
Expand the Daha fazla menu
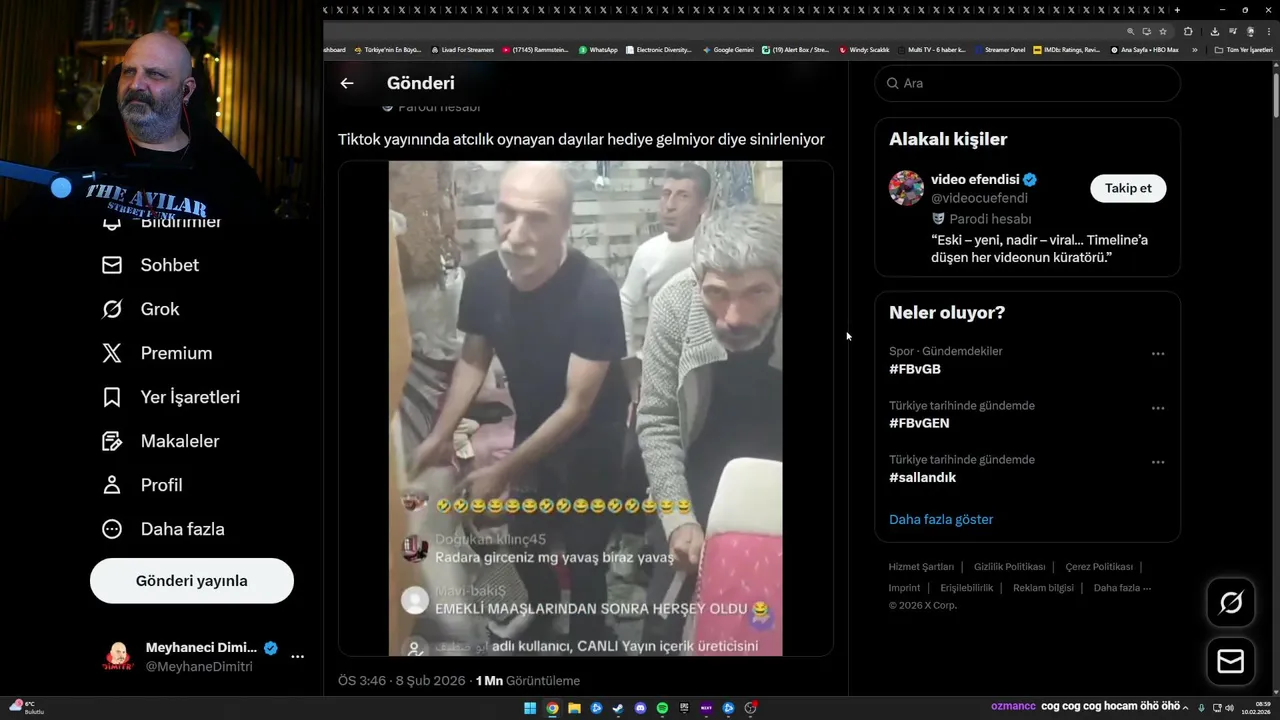click(x=163, y=529)
